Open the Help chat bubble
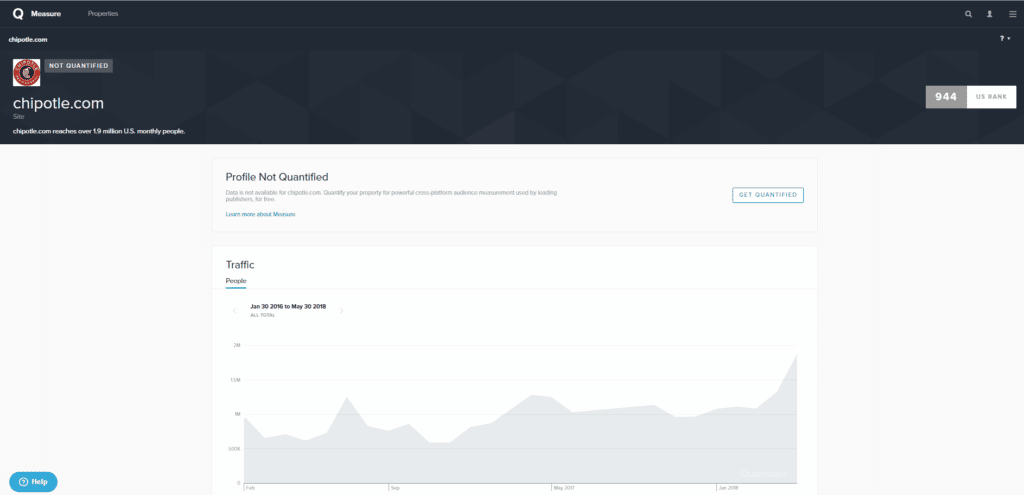 (x=33, y=481)
